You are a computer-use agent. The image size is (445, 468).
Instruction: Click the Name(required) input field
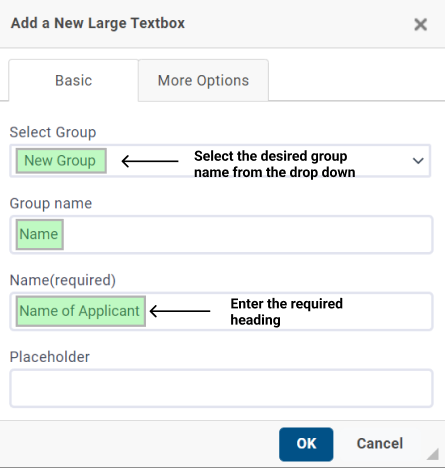tap(221, 311)
